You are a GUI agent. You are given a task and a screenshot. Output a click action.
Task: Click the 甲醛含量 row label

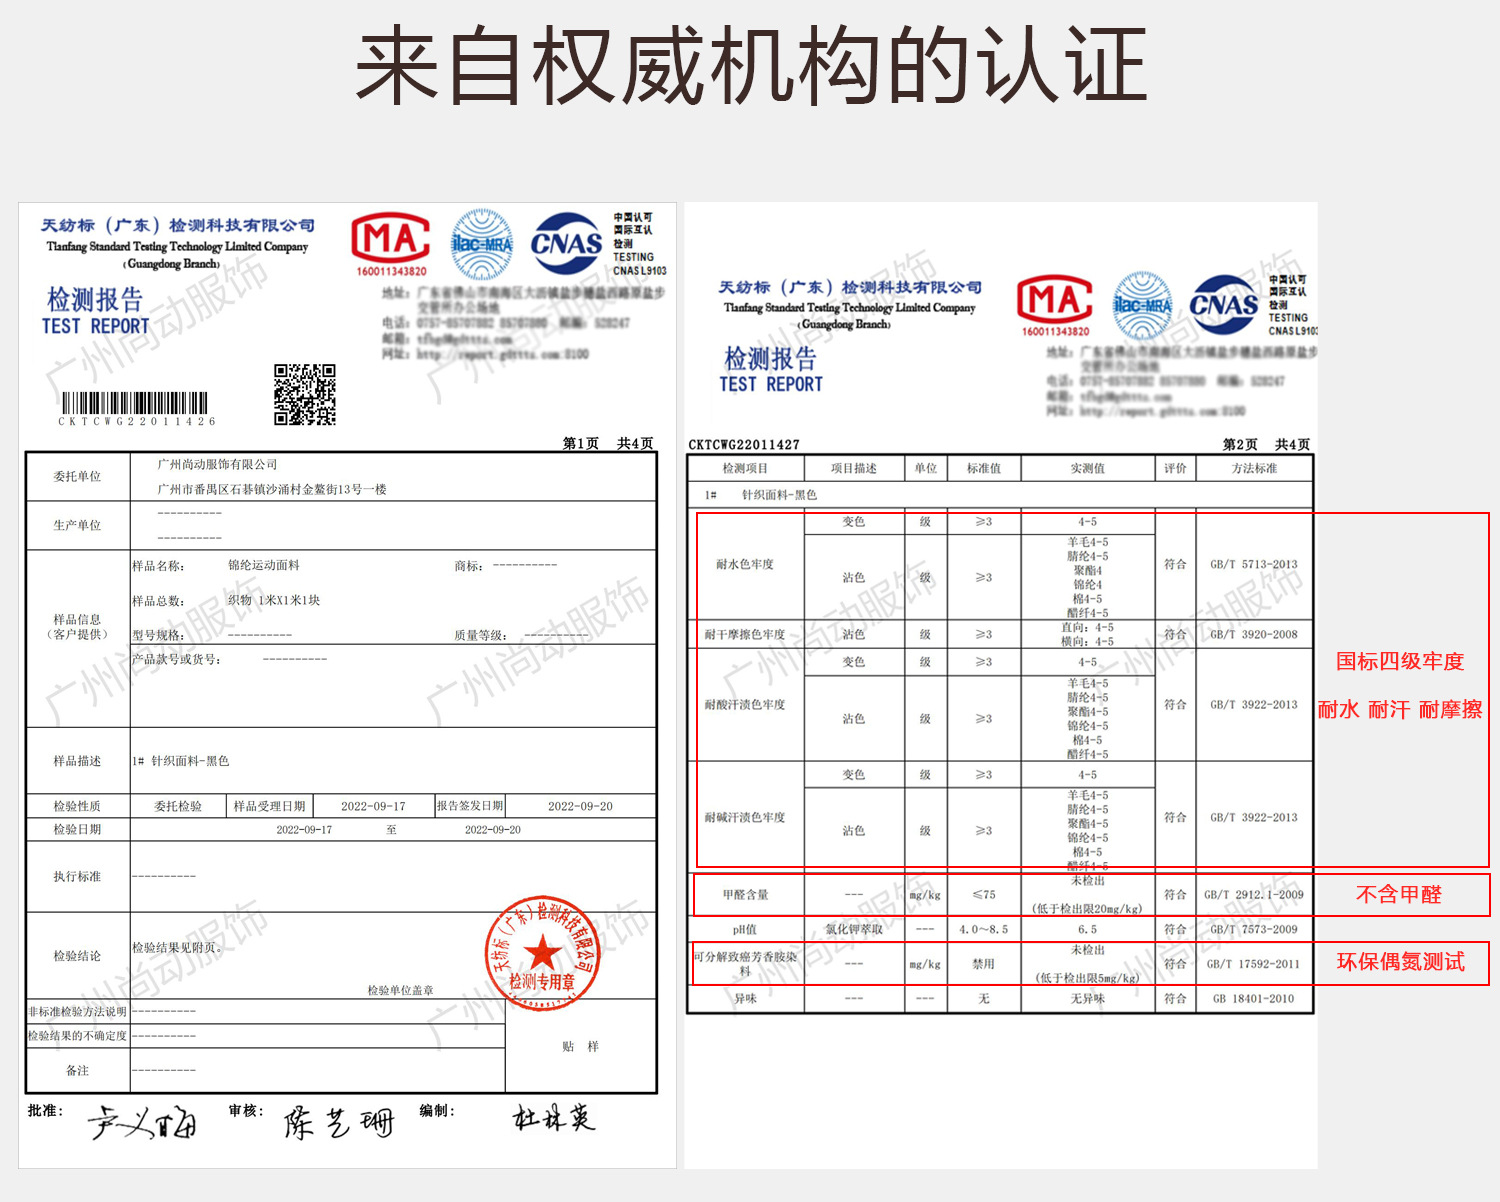745,895
